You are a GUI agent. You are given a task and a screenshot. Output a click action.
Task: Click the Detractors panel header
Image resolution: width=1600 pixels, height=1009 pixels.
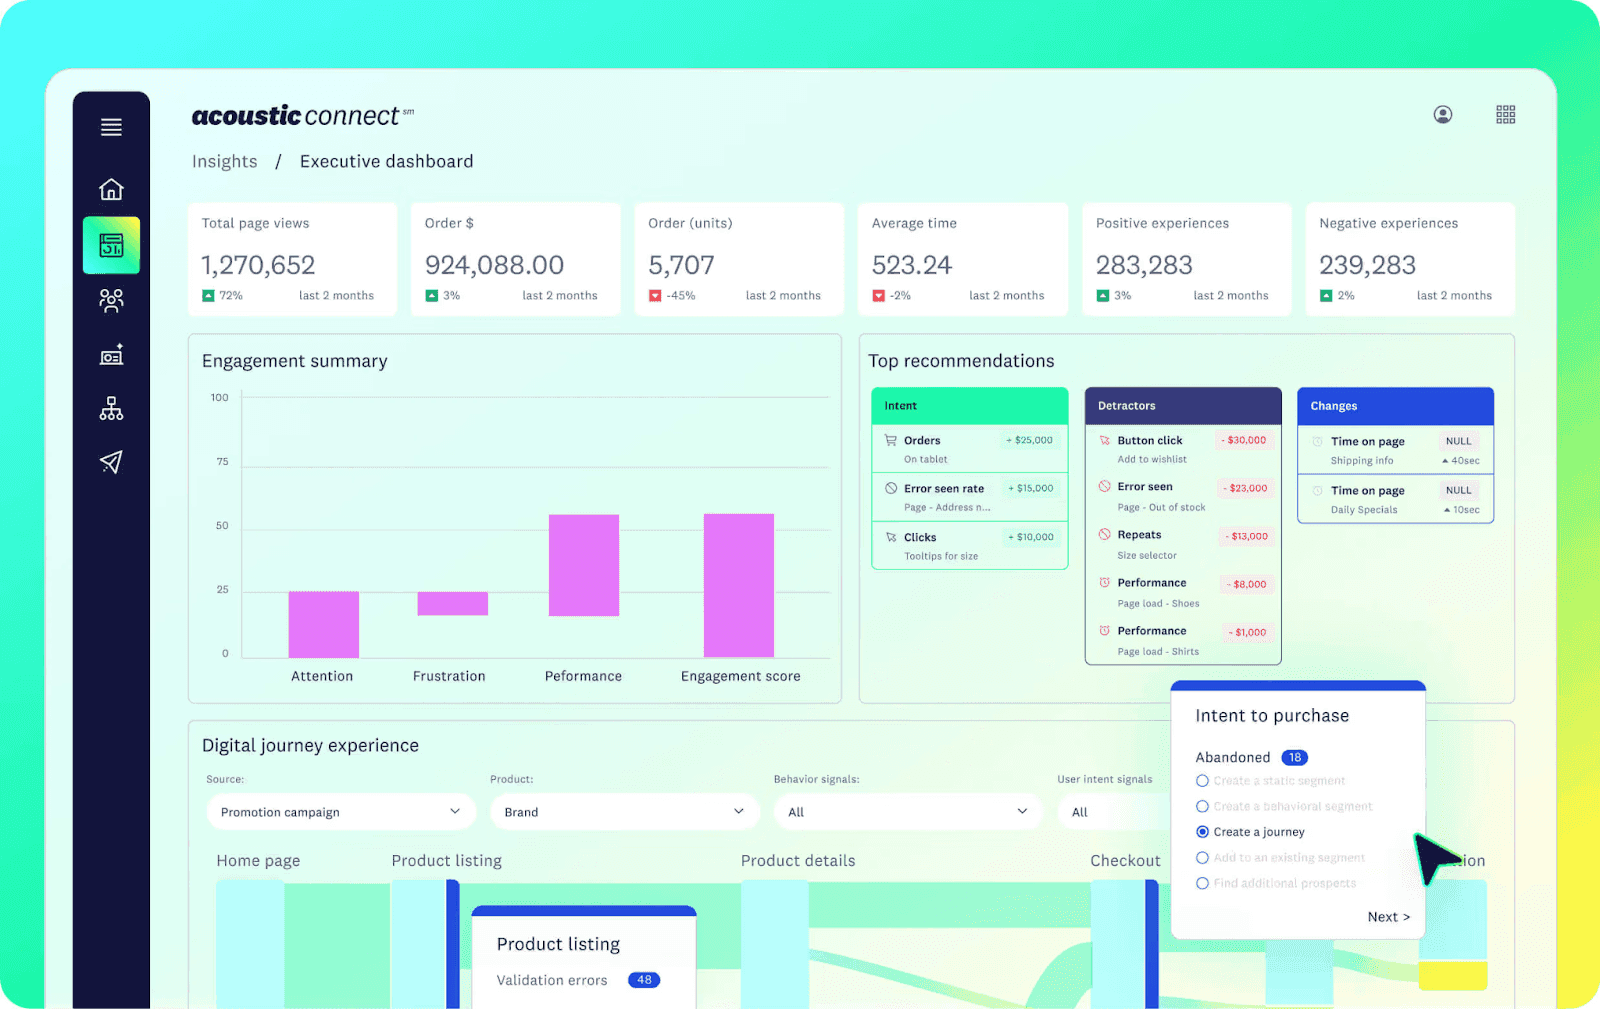click(1183, 405)
